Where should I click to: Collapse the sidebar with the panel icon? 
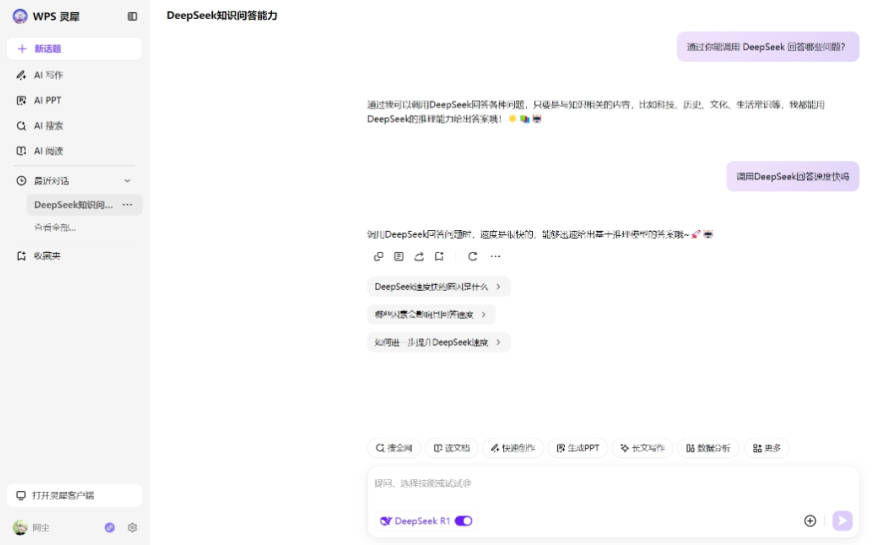click(x=132, y=17)
